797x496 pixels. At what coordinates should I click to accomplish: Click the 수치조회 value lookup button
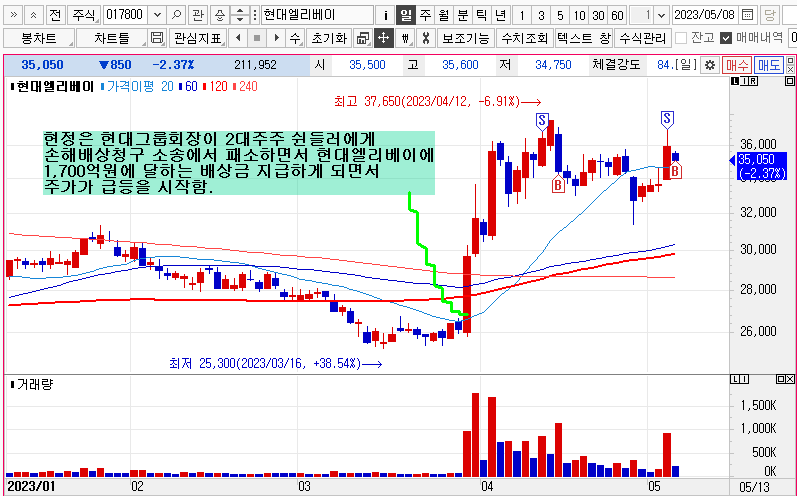(525, 38)
